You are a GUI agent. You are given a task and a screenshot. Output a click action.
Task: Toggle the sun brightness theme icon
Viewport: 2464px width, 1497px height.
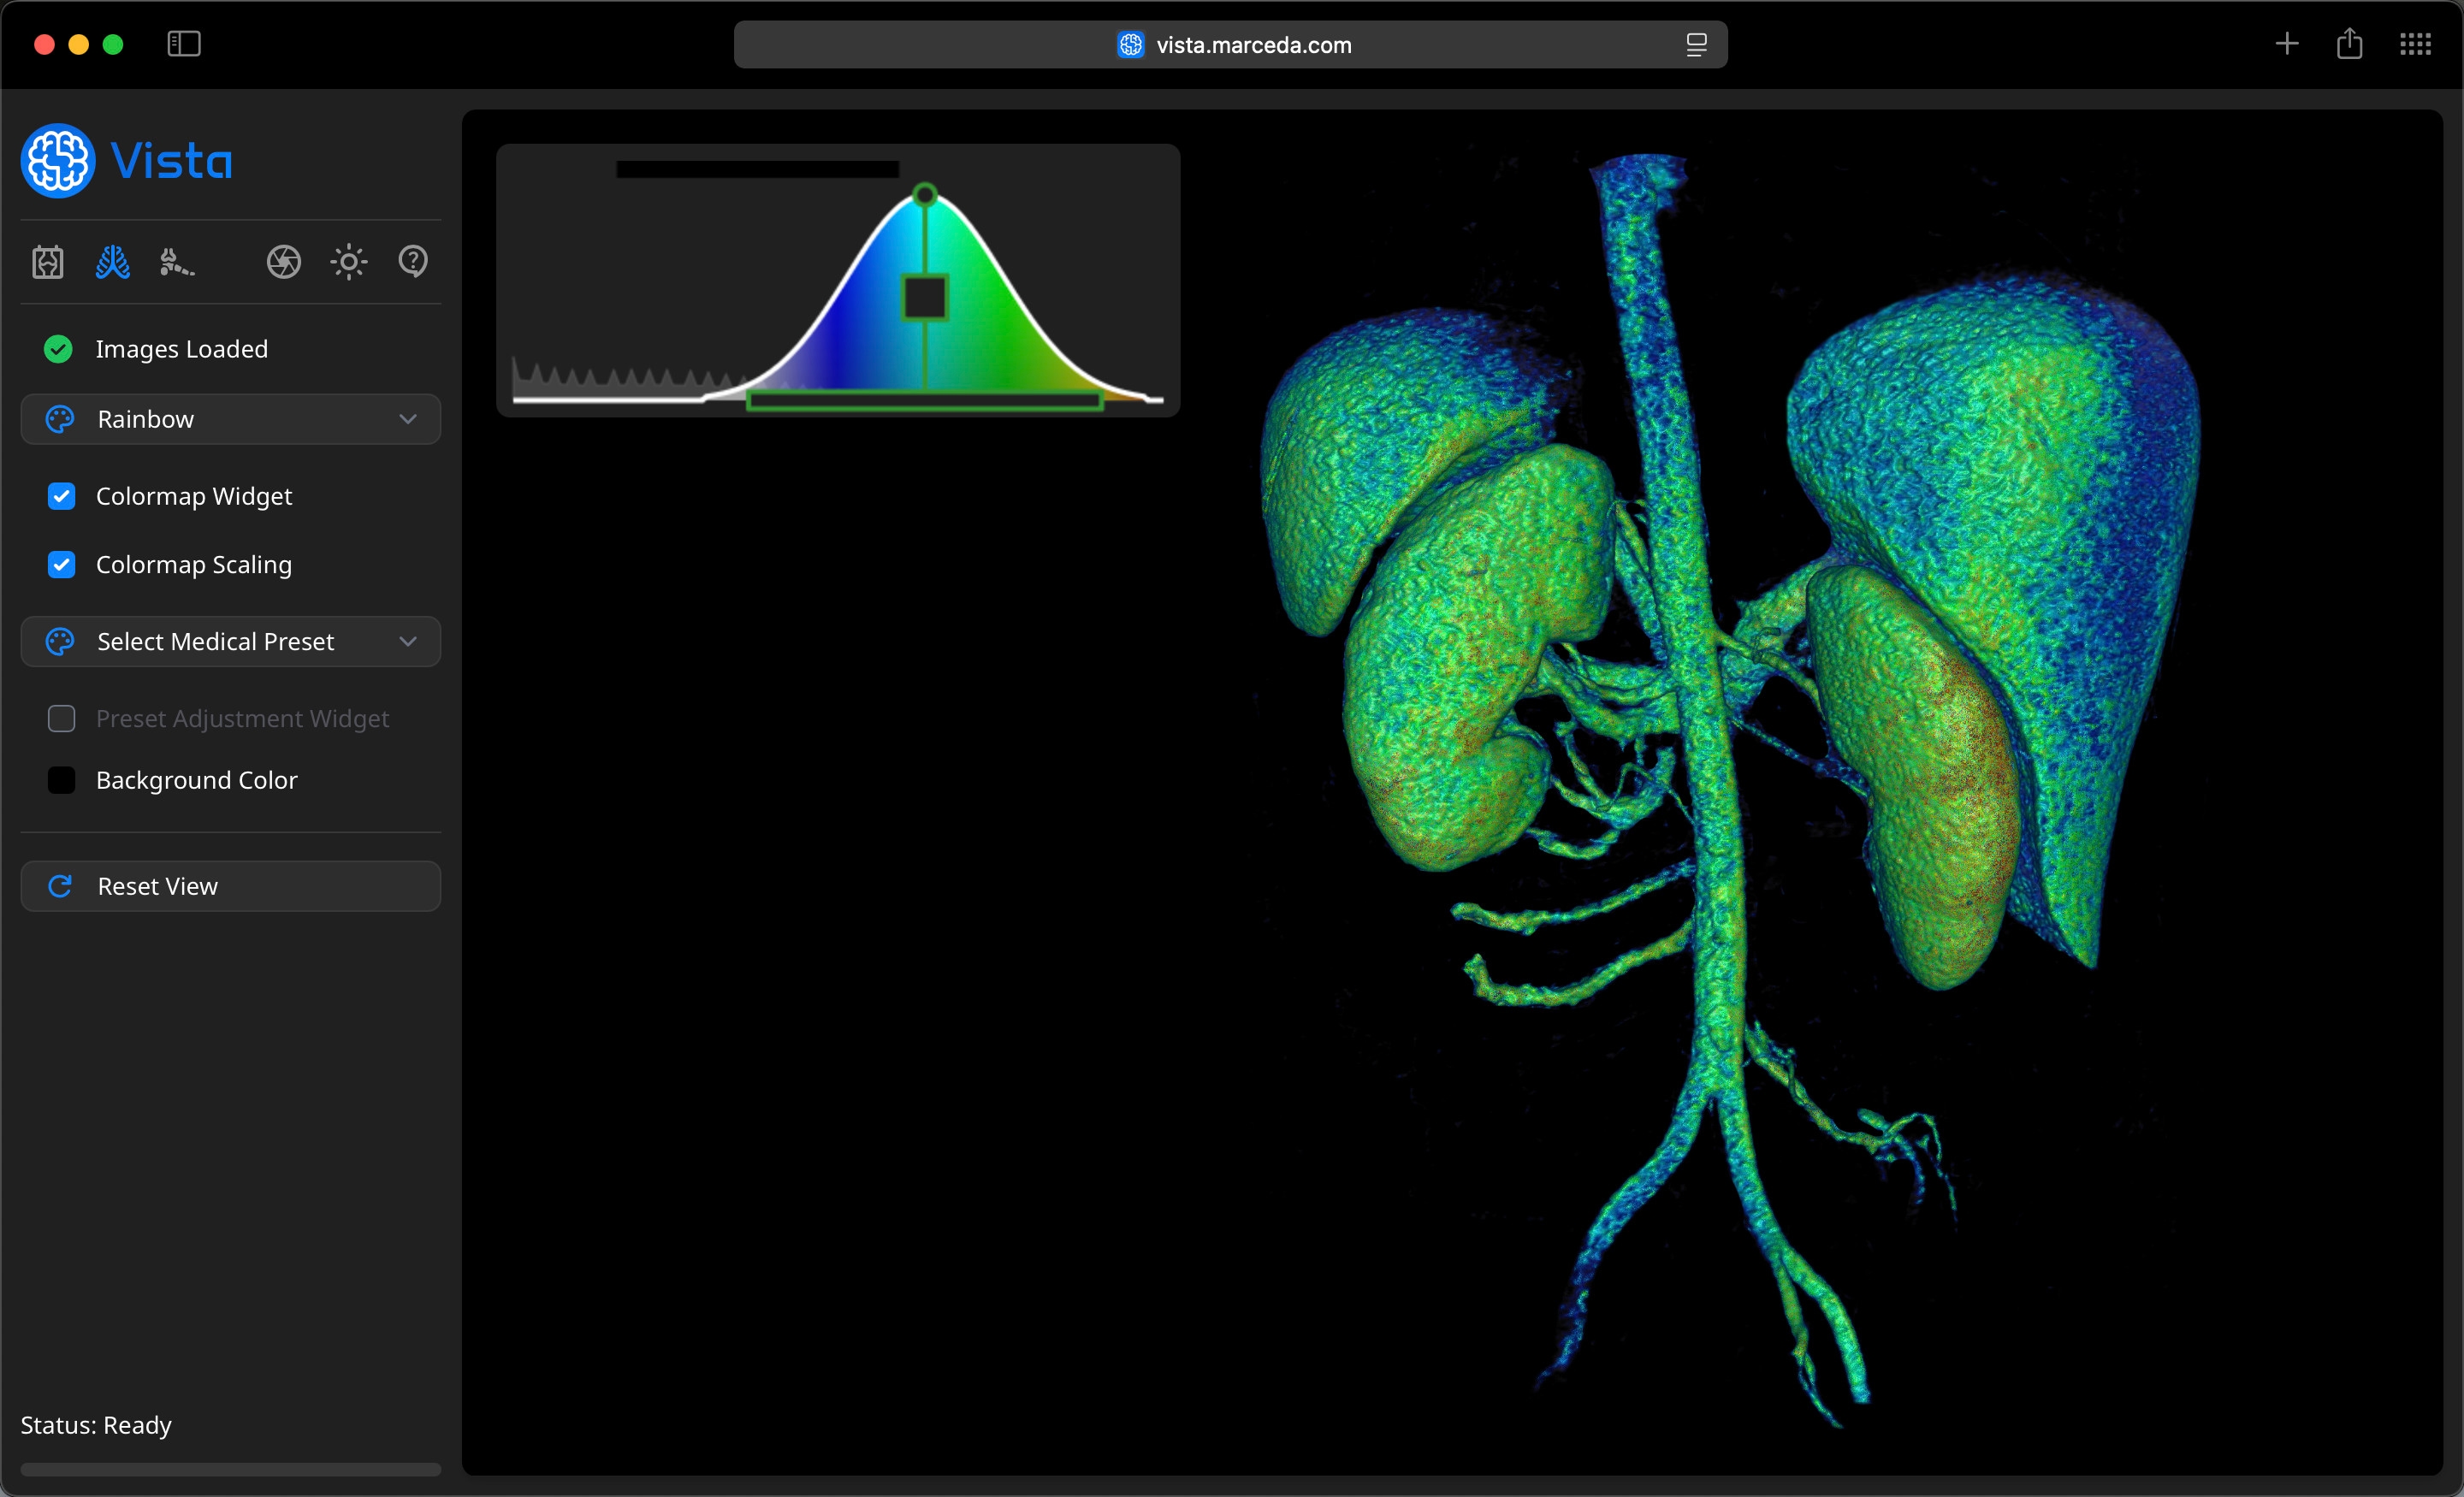[349, 262]
